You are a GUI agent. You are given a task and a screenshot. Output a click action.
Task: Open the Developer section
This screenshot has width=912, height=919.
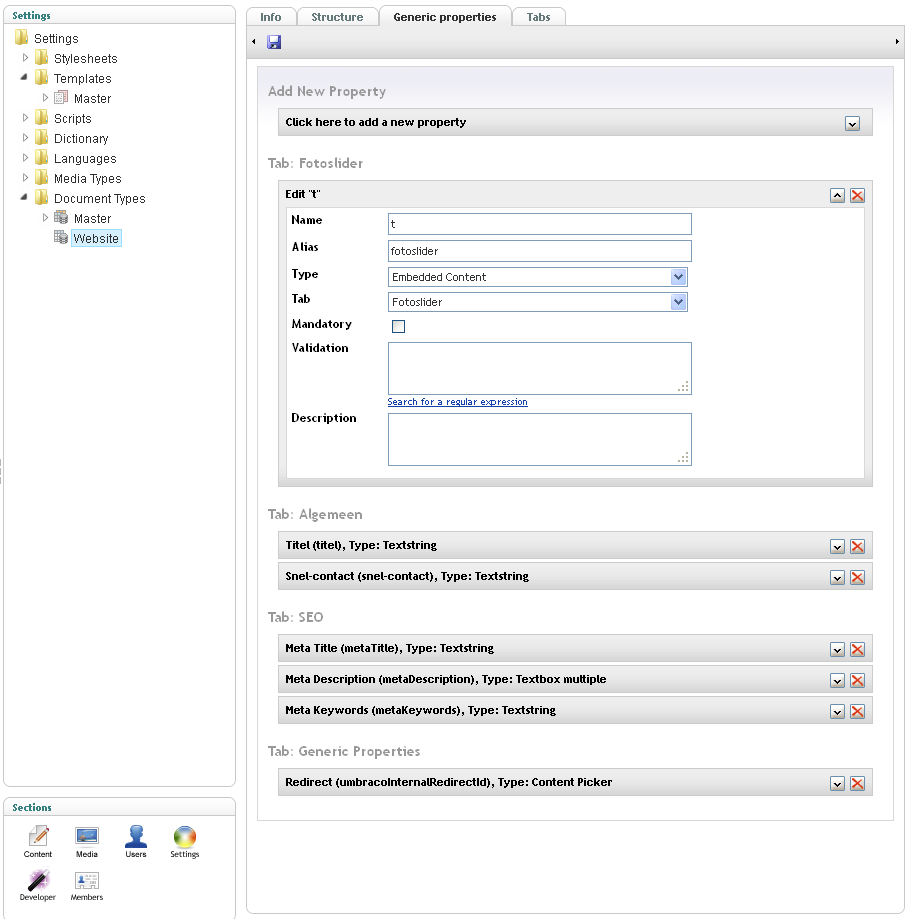point(38,884)
